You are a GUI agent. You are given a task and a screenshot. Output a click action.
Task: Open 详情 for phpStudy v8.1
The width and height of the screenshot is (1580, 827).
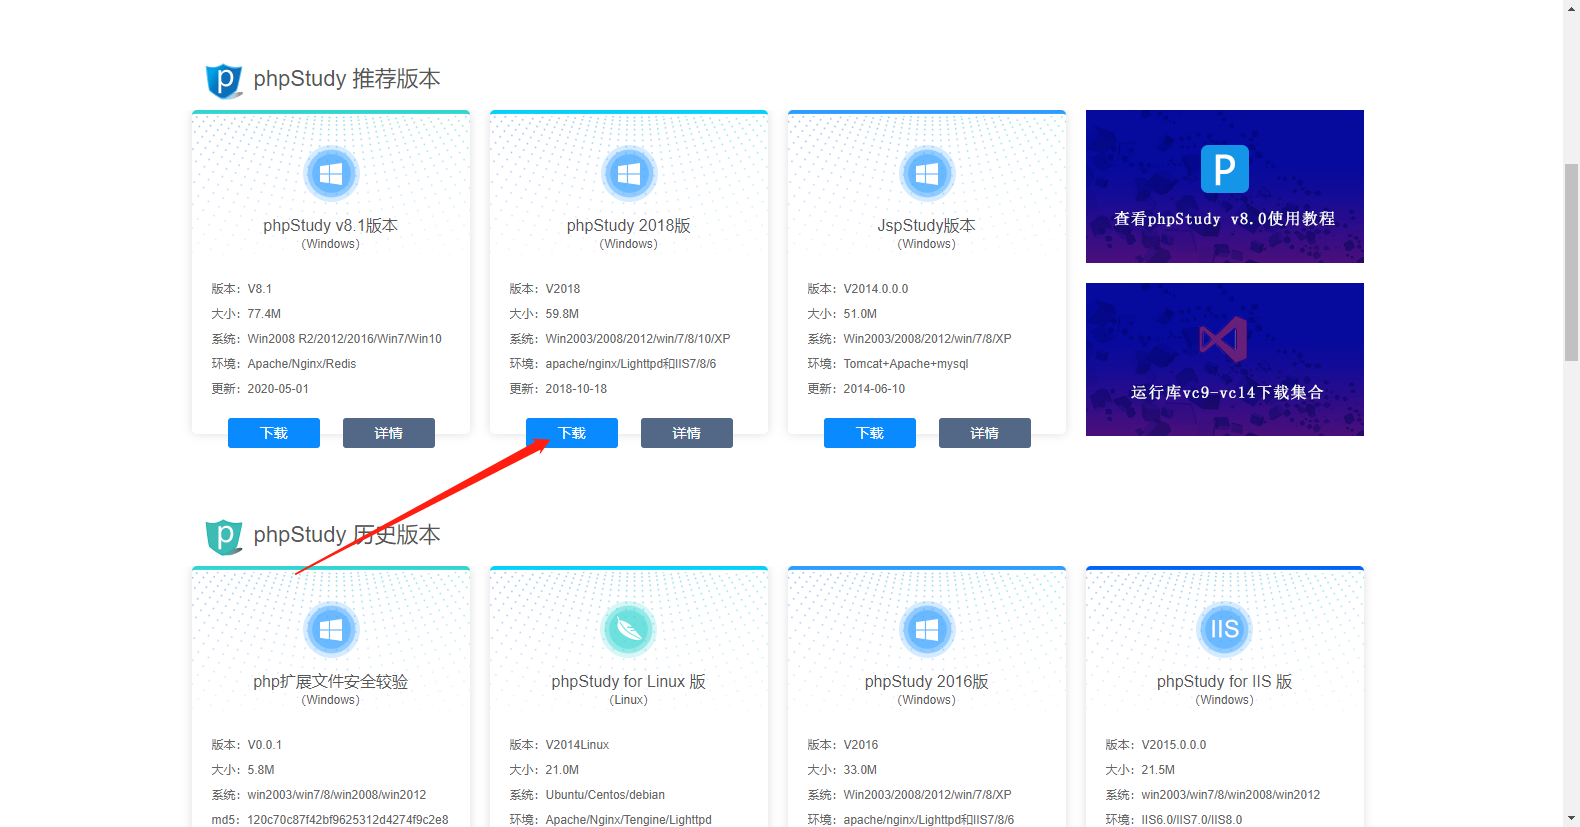(x=389, y=433)
